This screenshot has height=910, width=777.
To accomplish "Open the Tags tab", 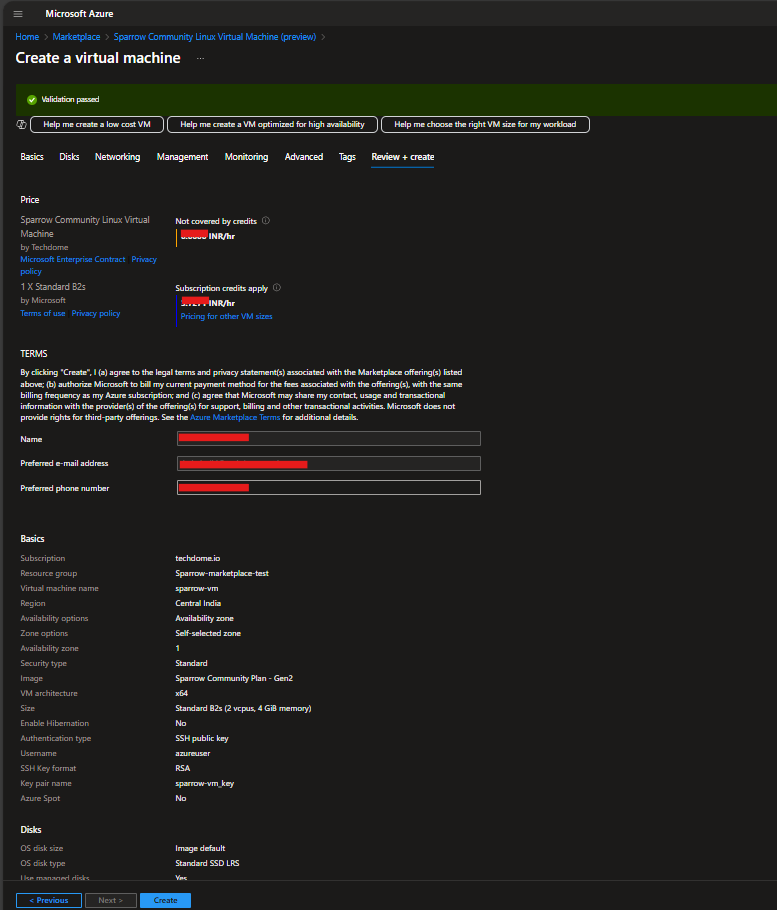I will click(347, 157).
